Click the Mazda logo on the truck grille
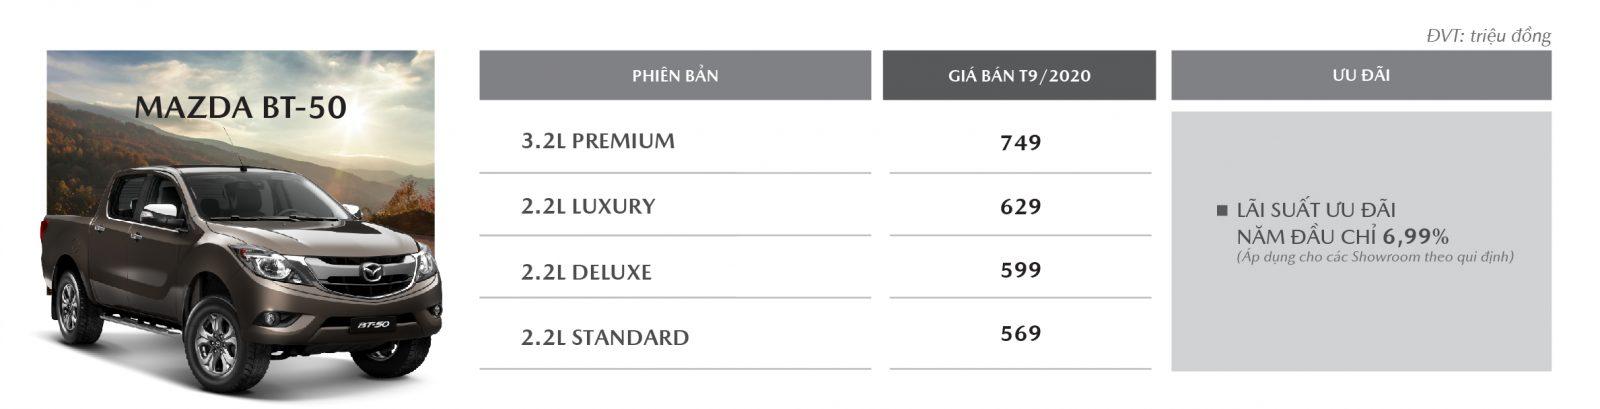 [369, 272]
